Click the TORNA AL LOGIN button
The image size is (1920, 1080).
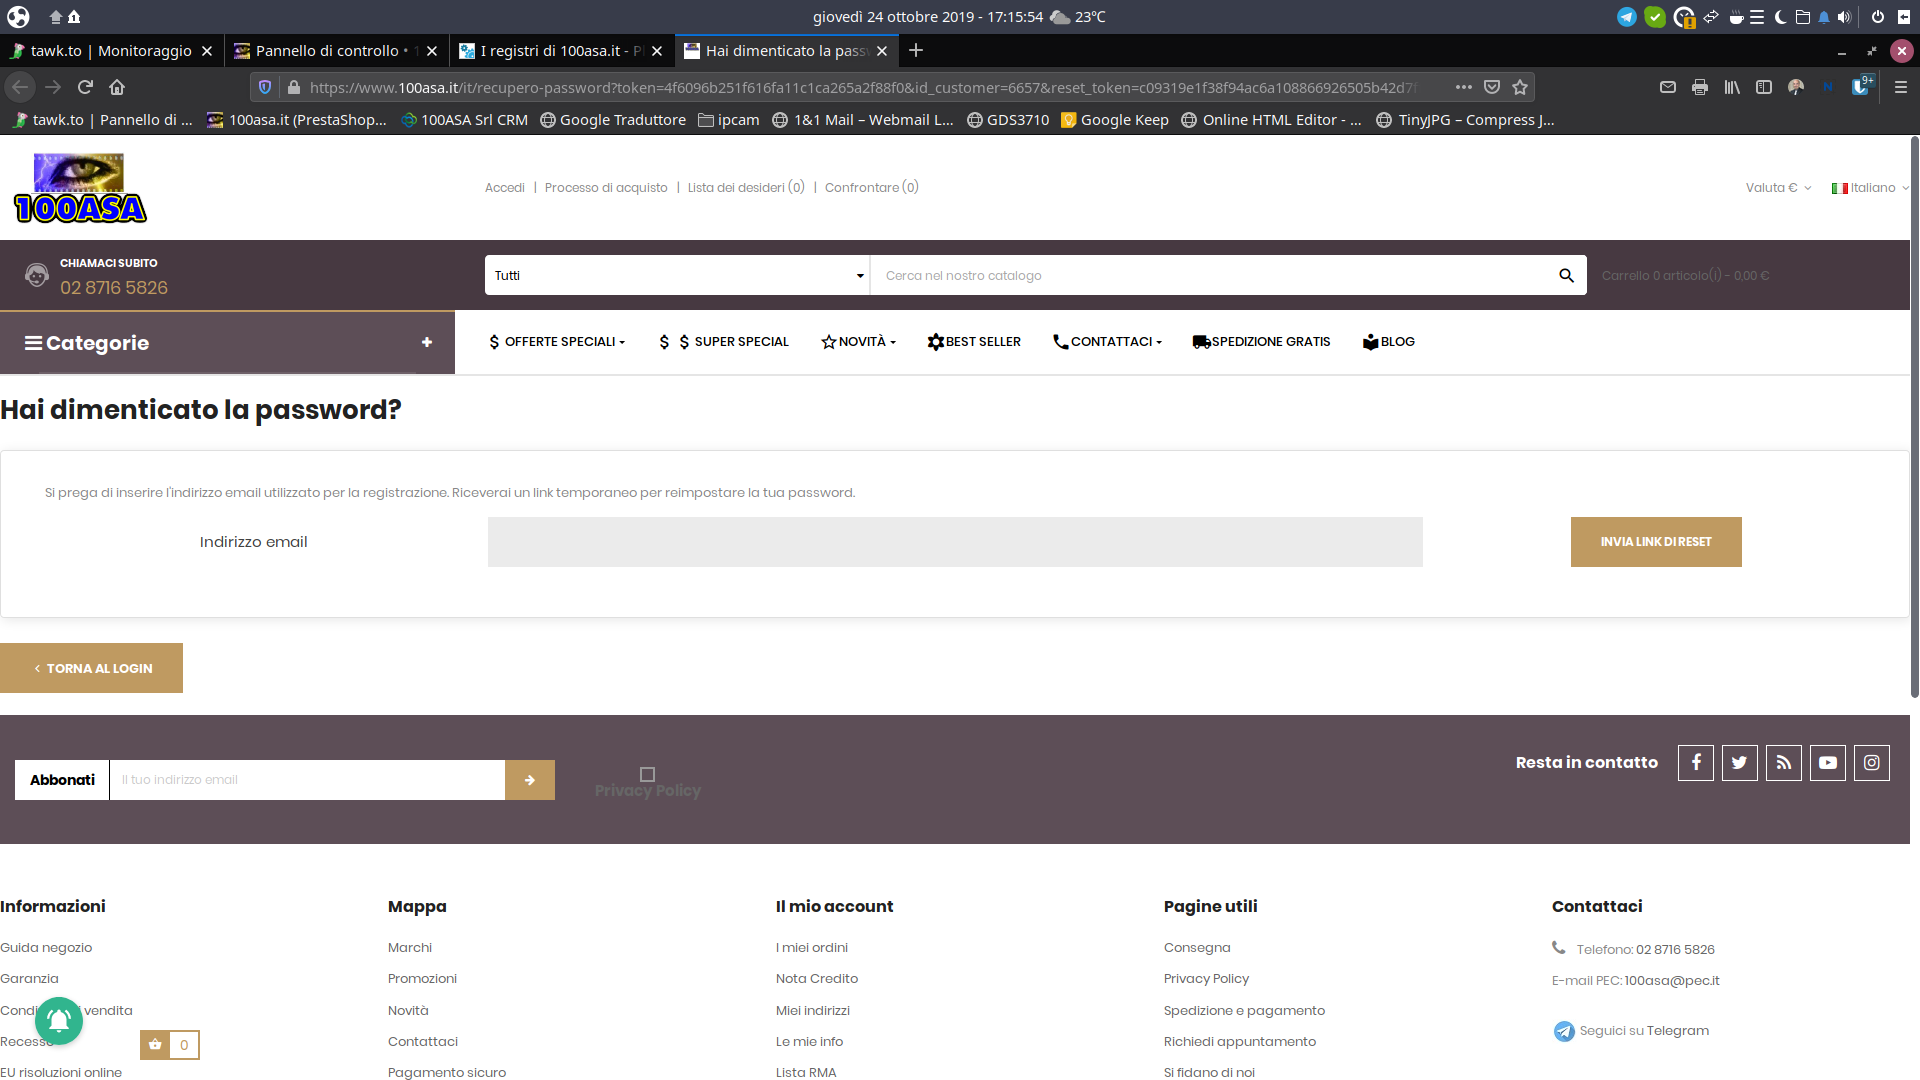pyautogui.click(x=91, y=667)
